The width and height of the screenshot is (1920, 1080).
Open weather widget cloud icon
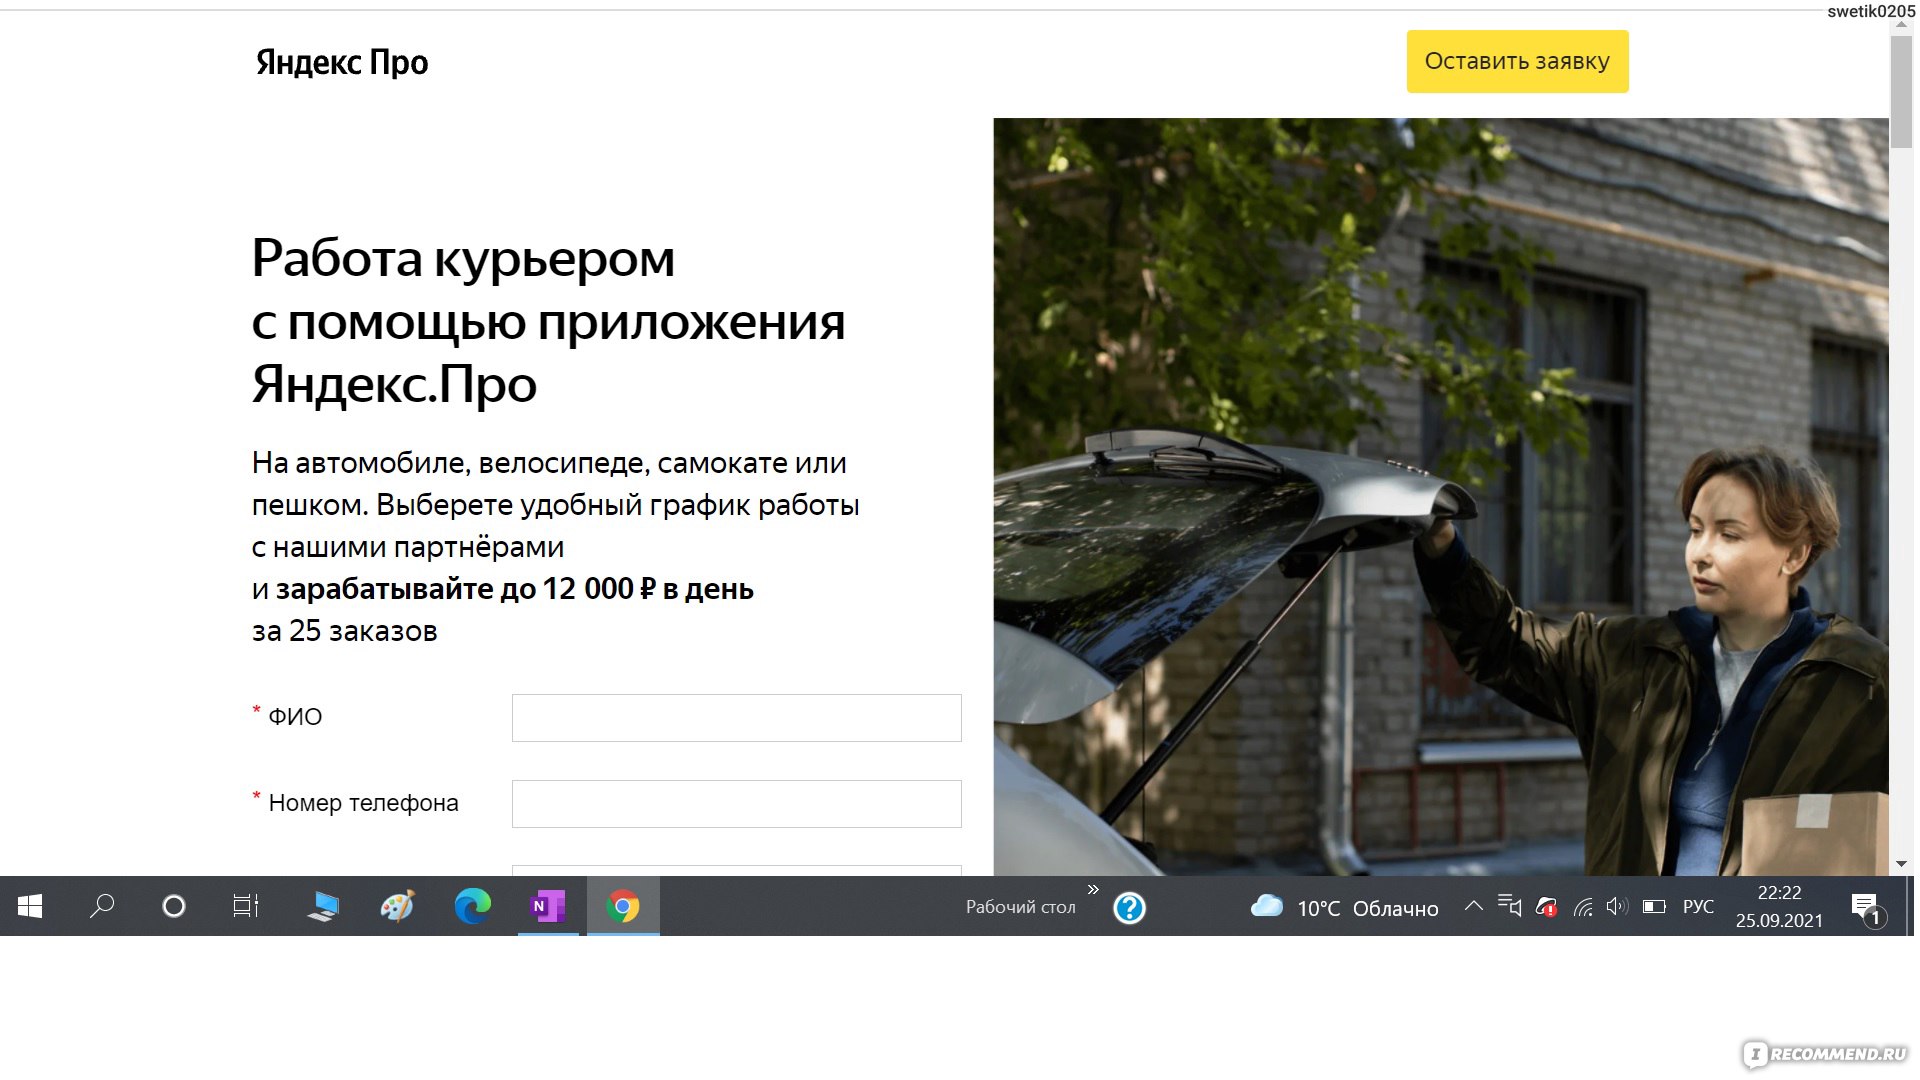1266,907
